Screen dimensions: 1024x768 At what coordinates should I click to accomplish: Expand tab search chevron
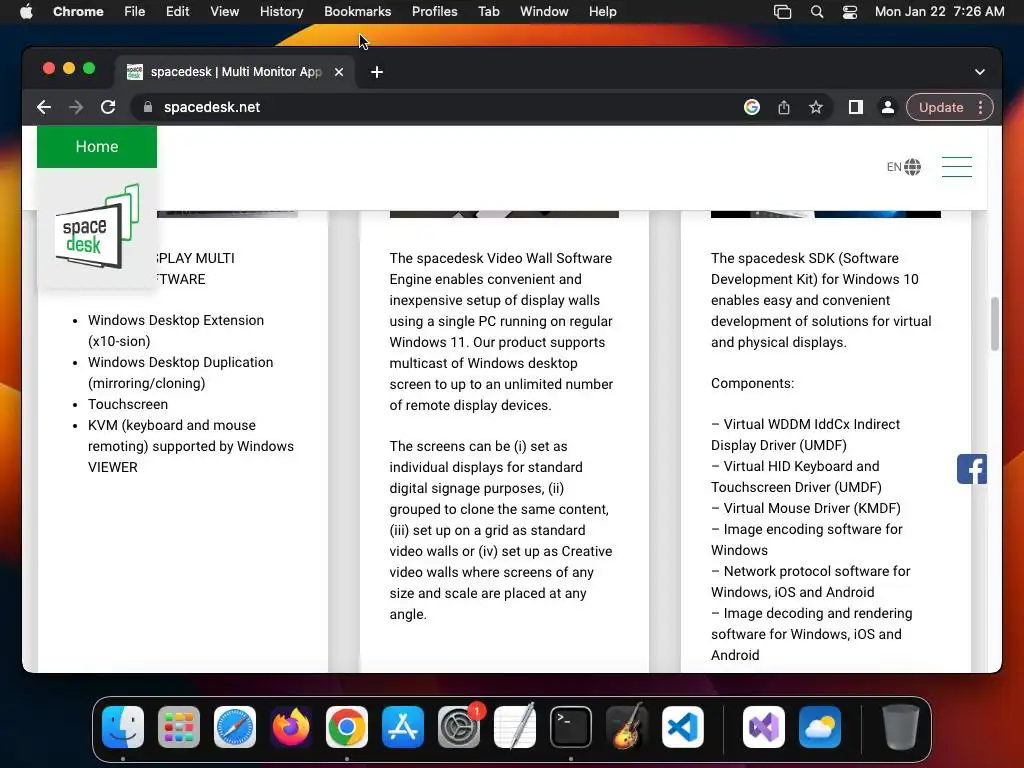(x=980, y=72)
